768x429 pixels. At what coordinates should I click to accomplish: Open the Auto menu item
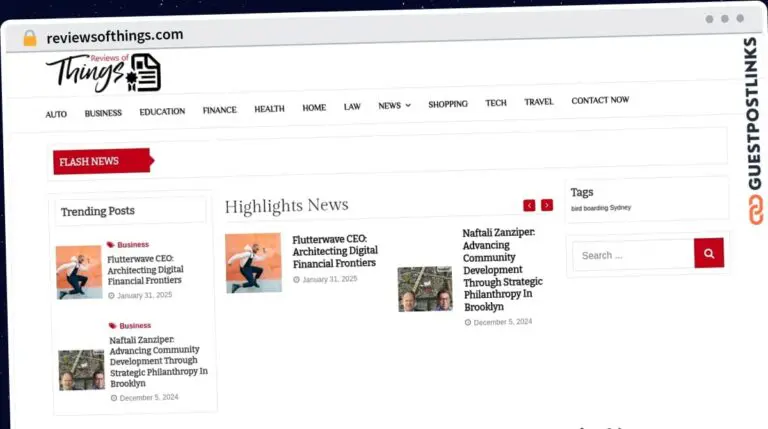coord(56,114)
